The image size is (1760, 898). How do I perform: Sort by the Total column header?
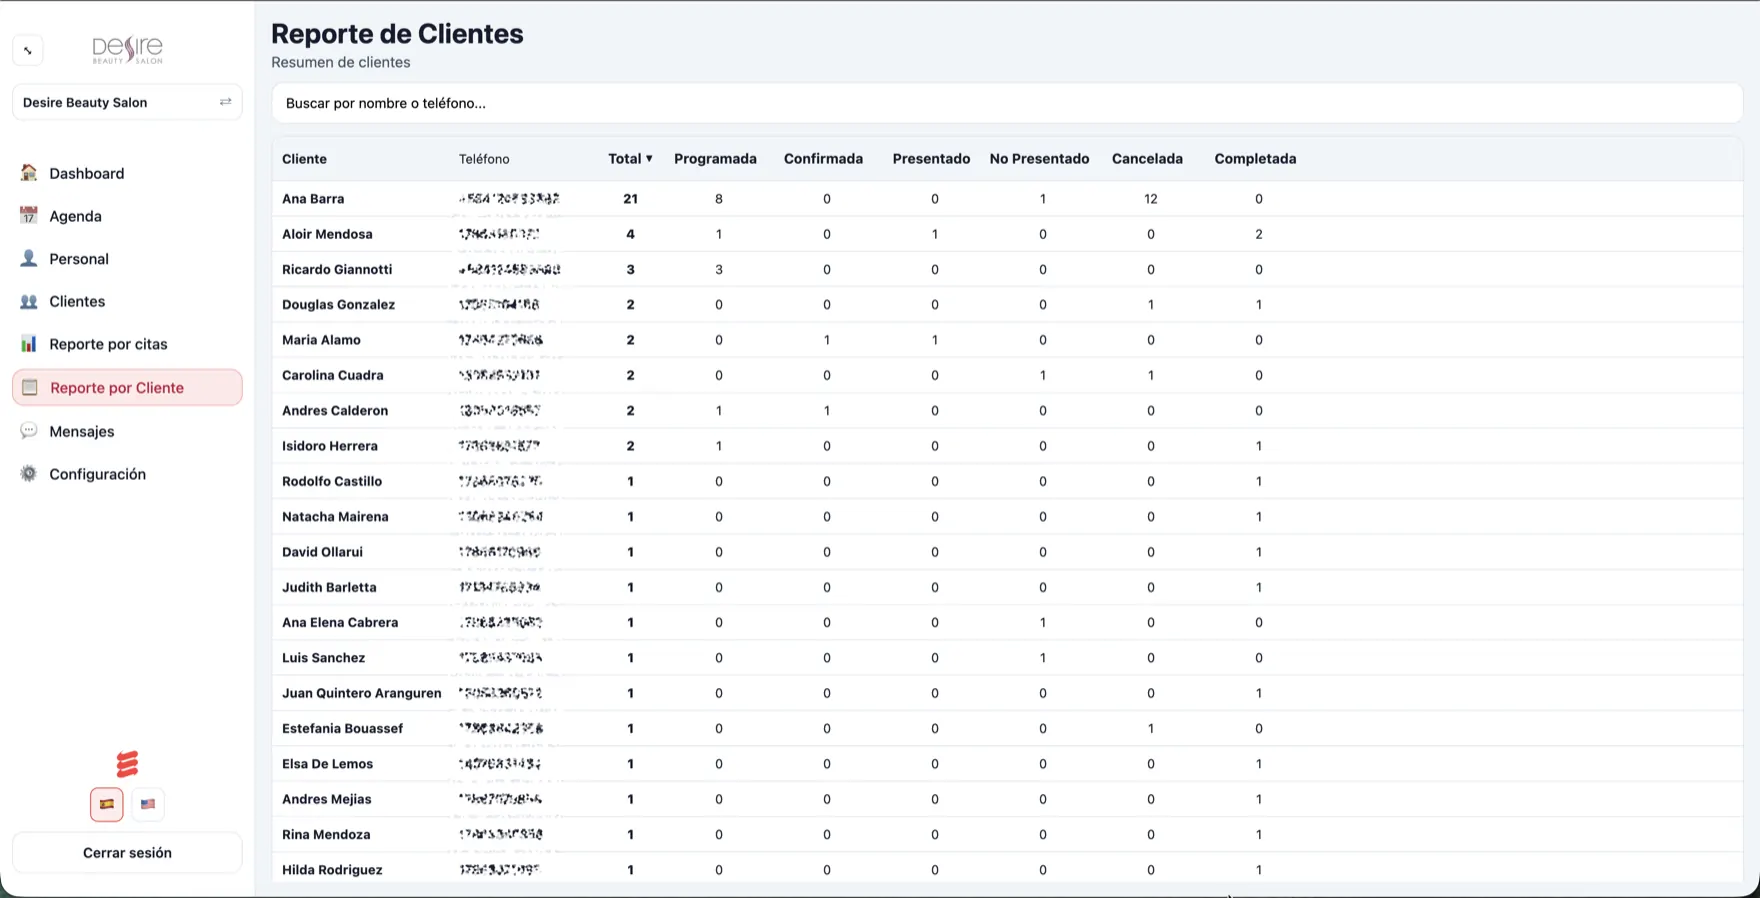pyautogui.click(x=630, y=159)
